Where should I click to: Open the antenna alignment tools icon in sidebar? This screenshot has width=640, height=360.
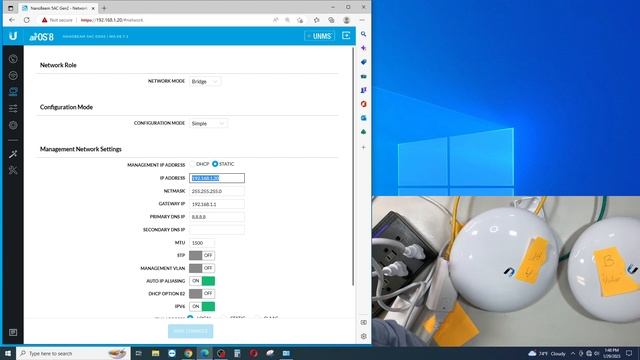pyautogui.click(x=13, y=154)
